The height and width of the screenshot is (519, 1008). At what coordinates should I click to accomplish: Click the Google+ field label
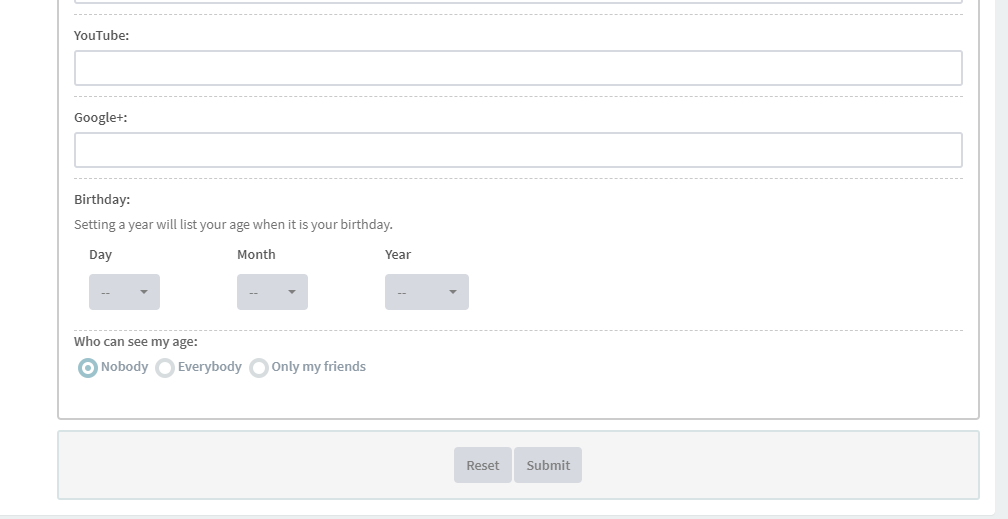(x=101, y=118)
